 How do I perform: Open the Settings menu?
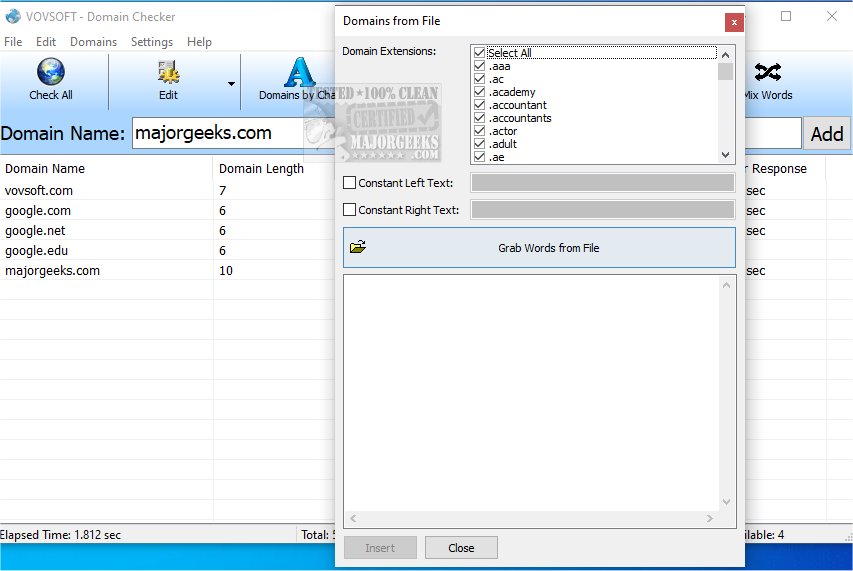(152, 42)
